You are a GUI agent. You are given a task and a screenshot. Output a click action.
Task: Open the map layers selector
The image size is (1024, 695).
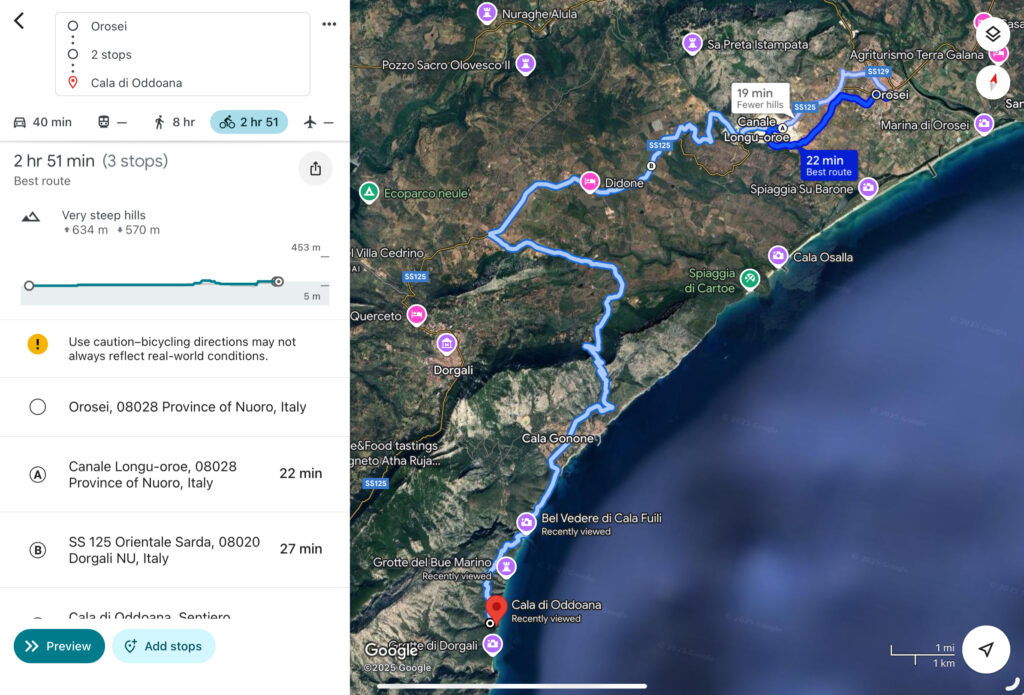(992, 33)
